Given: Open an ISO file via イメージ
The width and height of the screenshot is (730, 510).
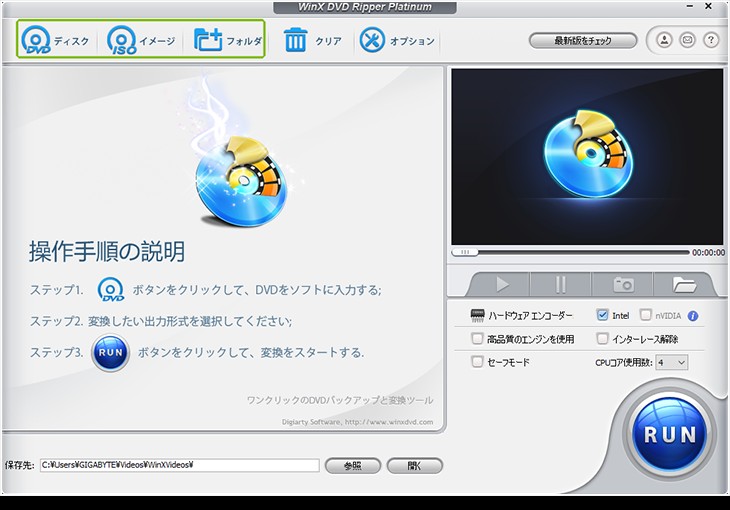Looking at the screenshot, I should (x=141, y=40).
